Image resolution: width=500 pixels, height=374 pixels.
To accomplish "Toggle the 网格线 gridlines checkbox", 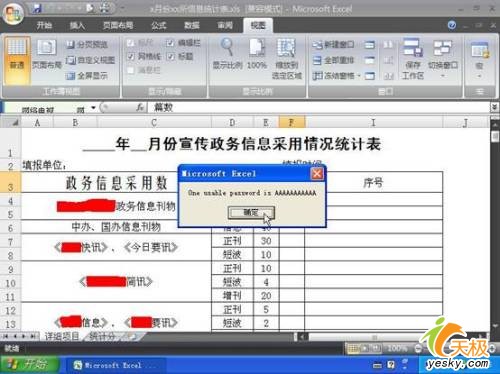I will [131, 56].
